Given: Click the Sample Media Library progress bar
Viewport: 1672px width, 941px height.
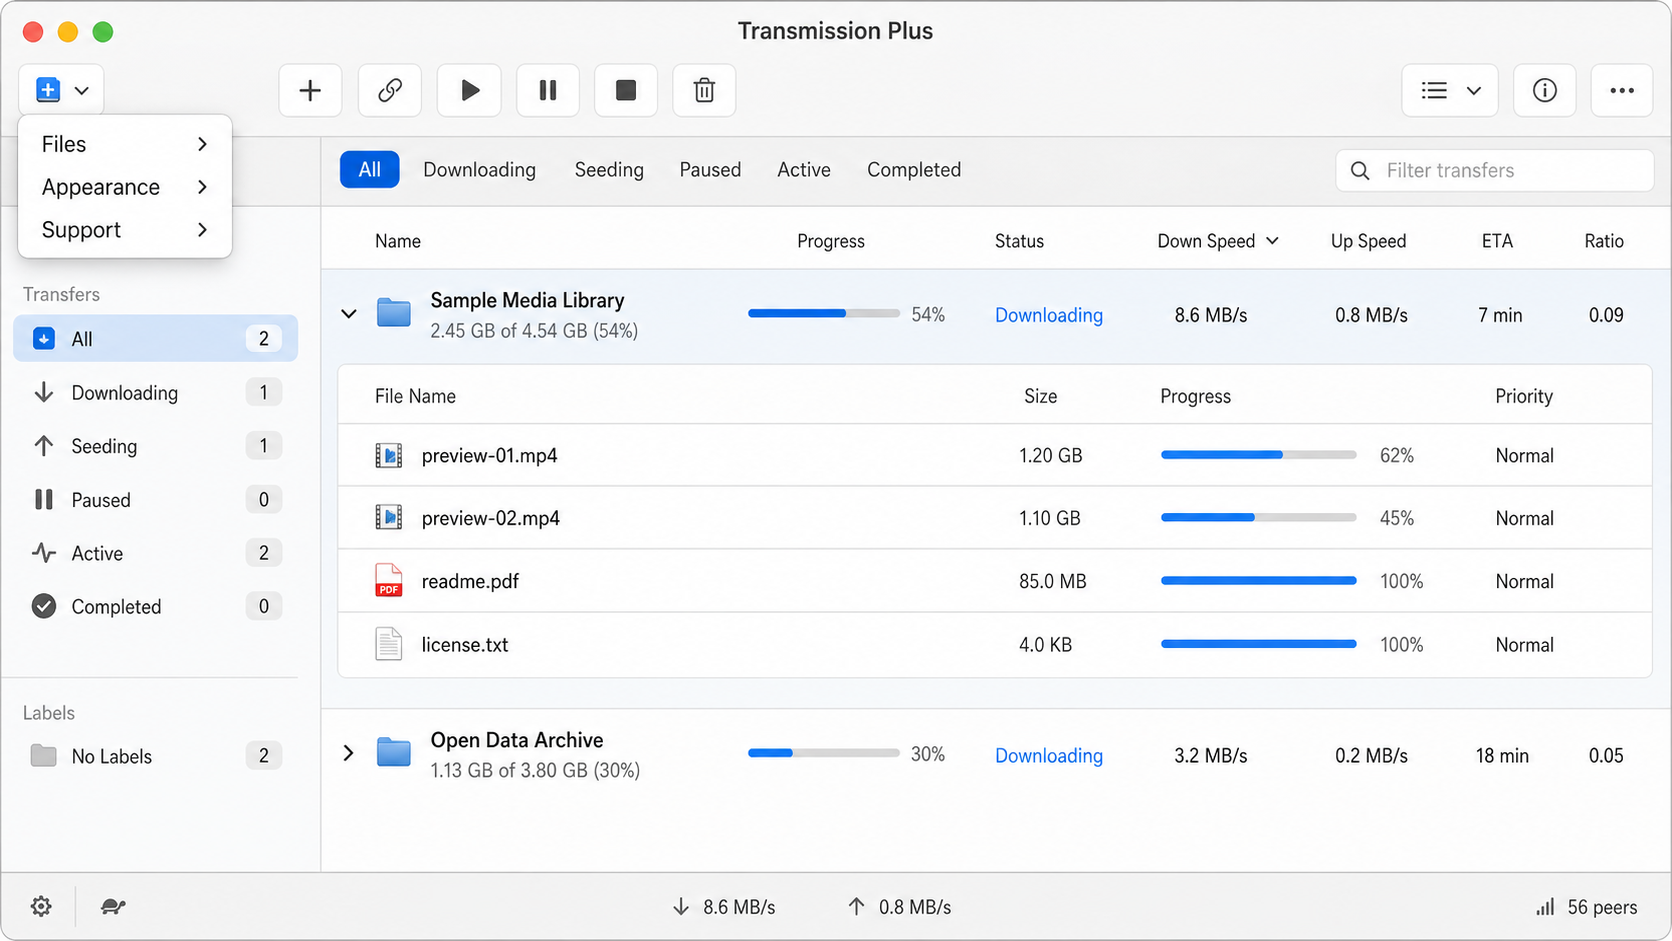Looking at the screenshot, I should click(x=824, y=314).
